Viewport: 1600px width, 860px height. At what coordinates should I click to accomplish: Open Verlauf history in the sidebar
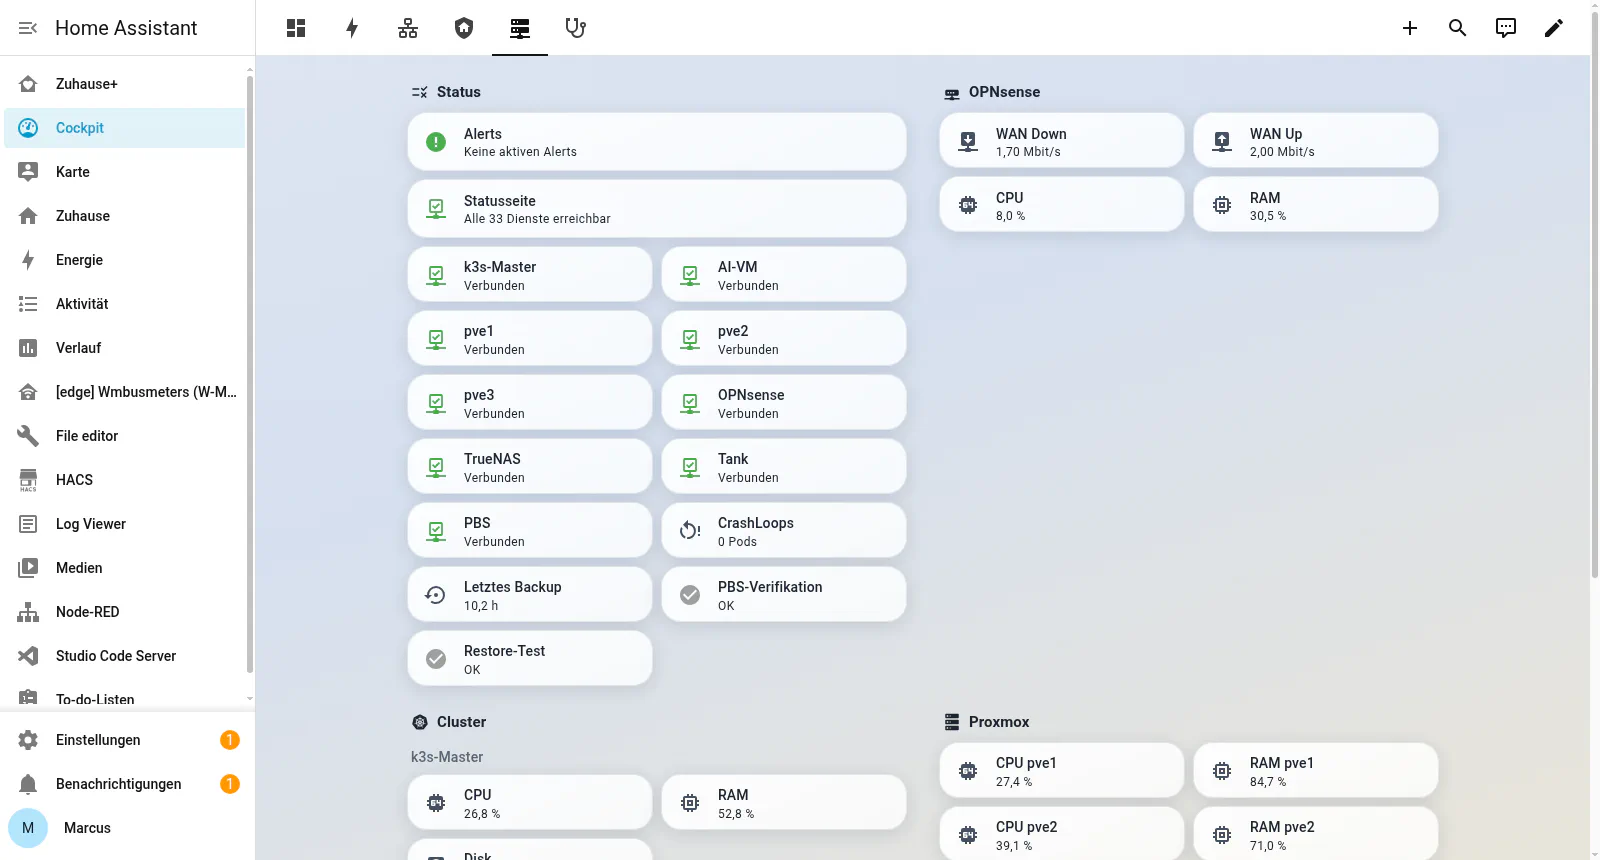coord(124,348)
